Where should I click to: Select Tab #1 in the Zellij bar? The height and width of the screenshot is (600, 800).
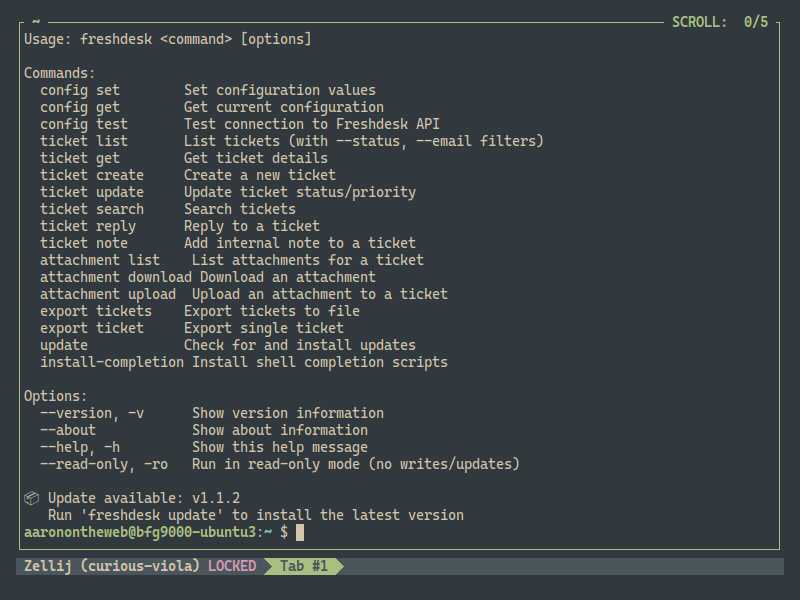tap(304, 566)
